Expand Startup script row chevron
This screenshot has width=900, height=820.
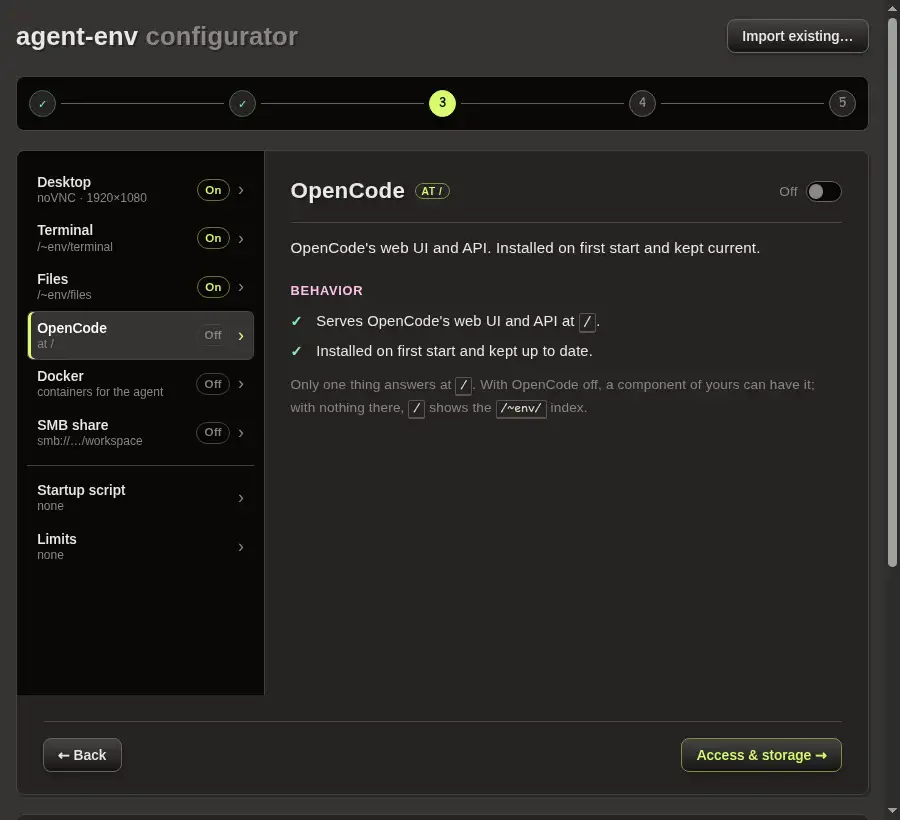pyautogui.click(x=241, y=498)
